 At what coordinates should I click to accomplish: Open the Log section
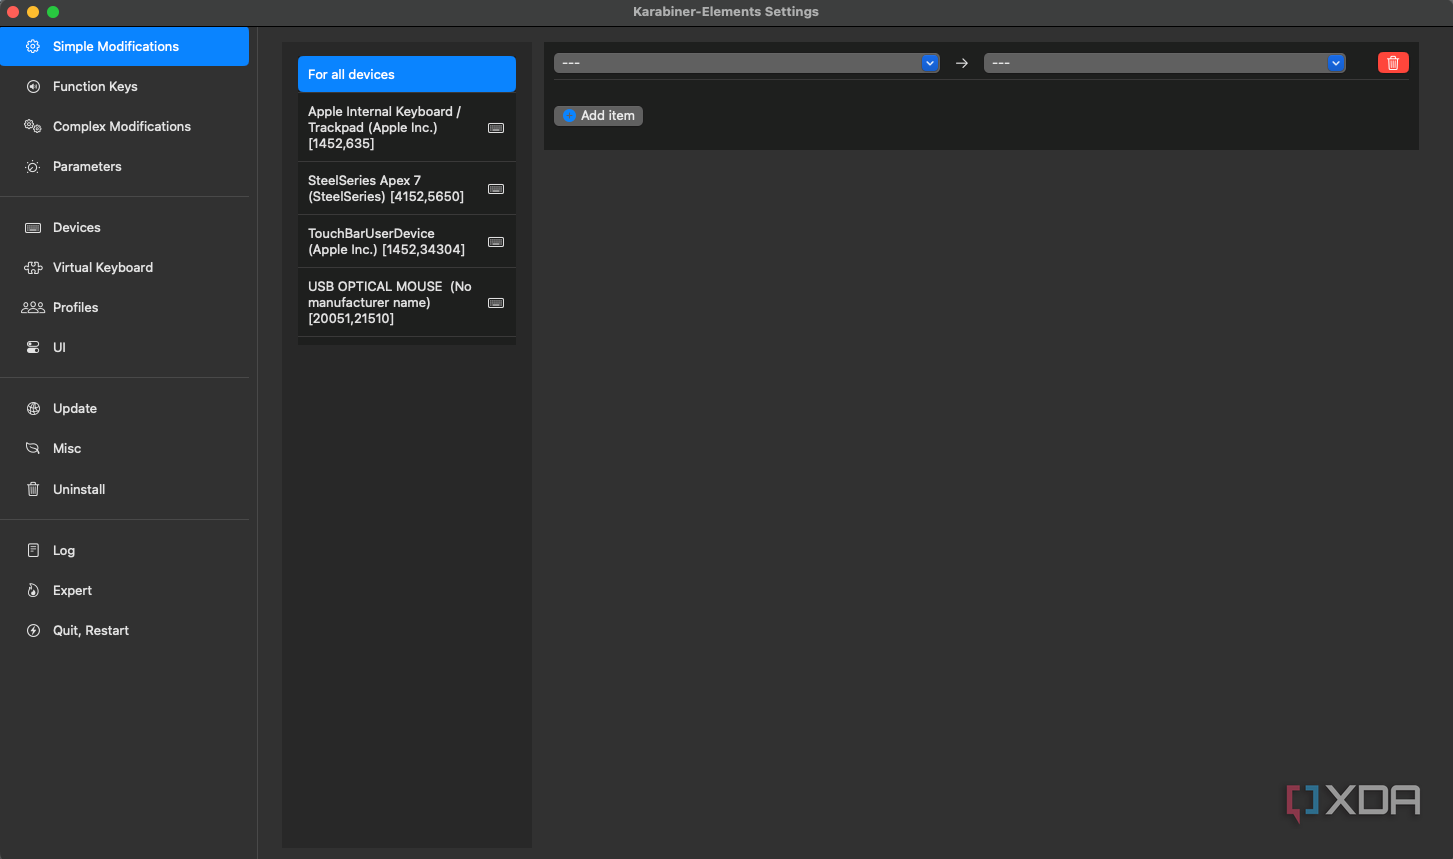pos(124,550)
